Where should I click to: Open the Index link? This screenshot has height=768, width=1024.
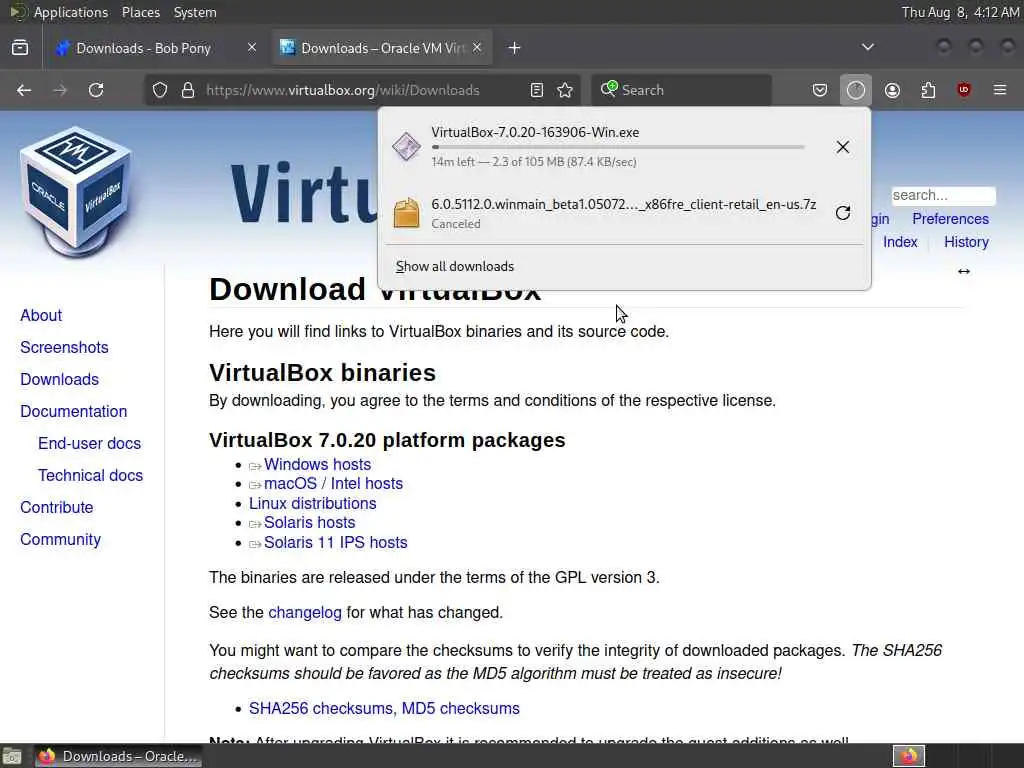coord(900,242)
